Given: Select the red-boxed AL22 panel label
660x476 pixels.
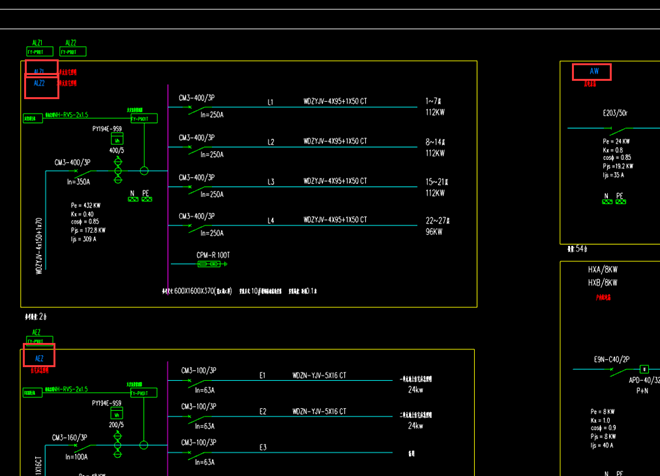Looking at the screenshot, I should click(x=39, y=85).
